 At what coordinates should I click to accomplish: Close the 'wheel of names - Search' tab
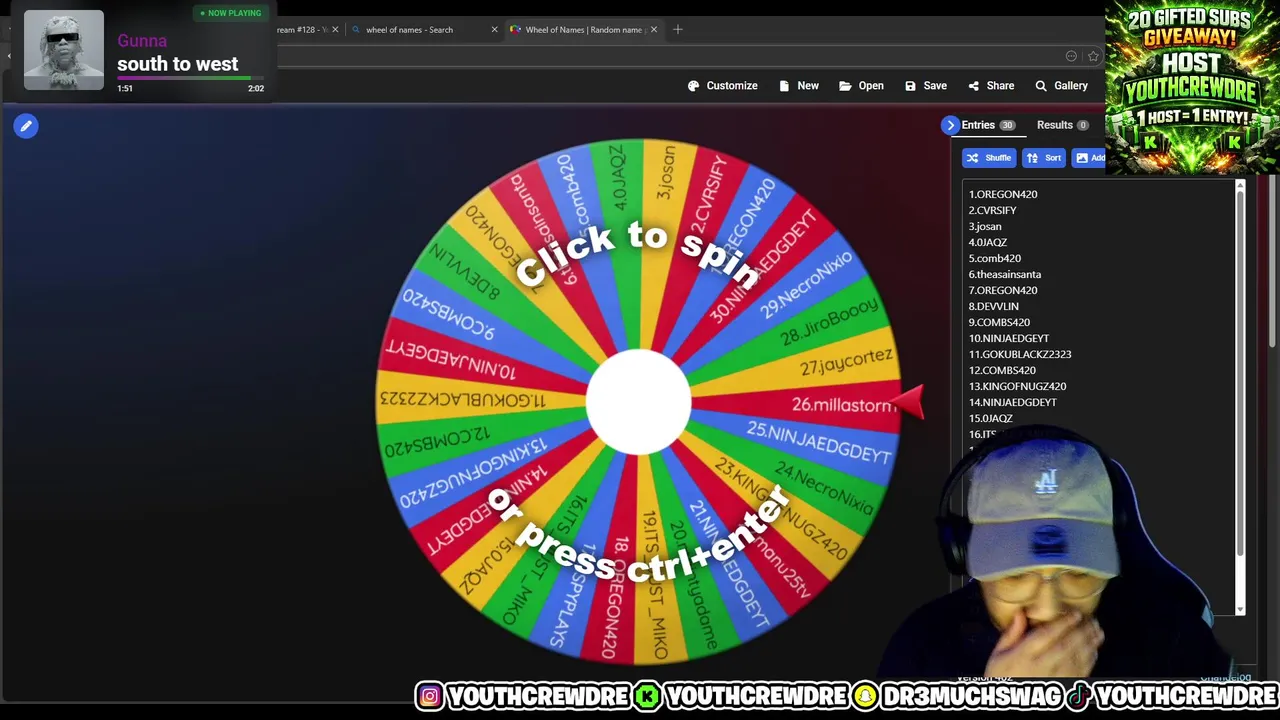click(x=494, y=30)
